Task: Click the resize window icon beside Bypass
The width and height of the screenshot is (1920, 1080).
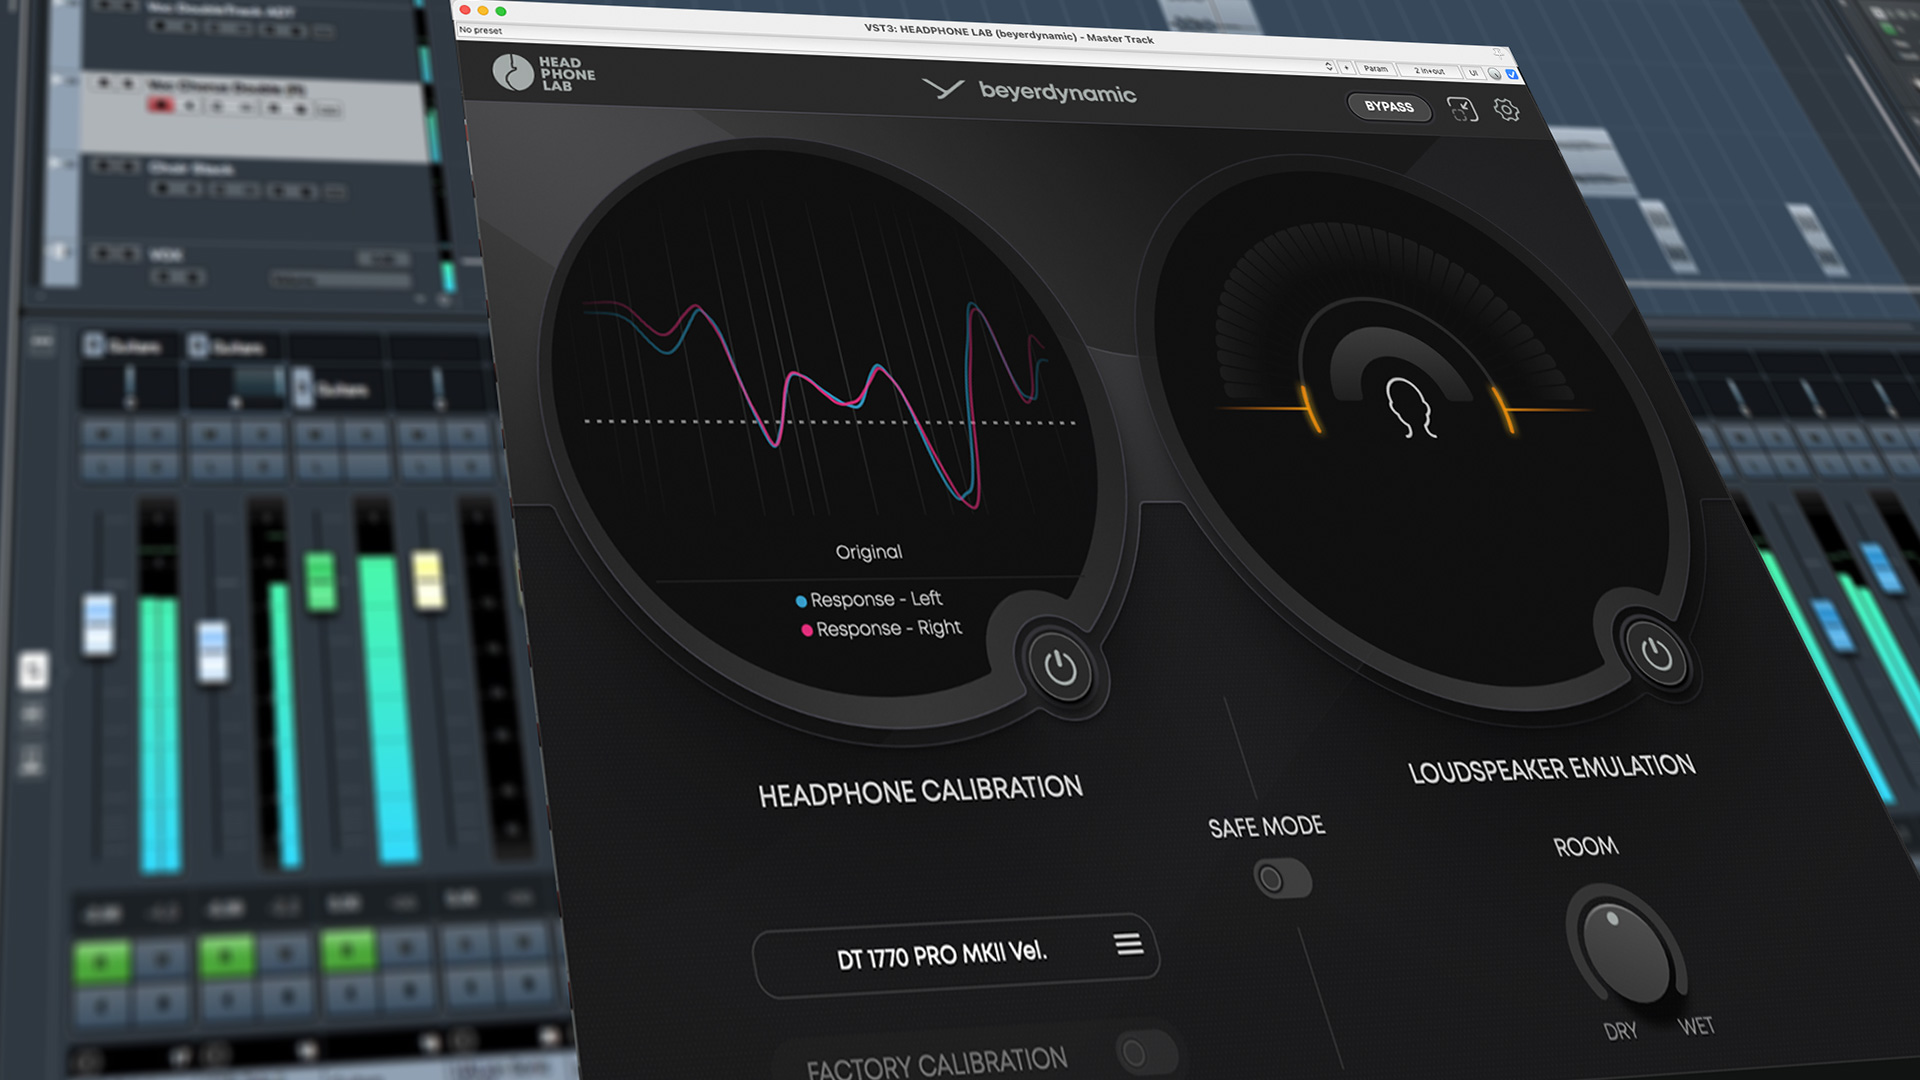Action: point(1462,109)
